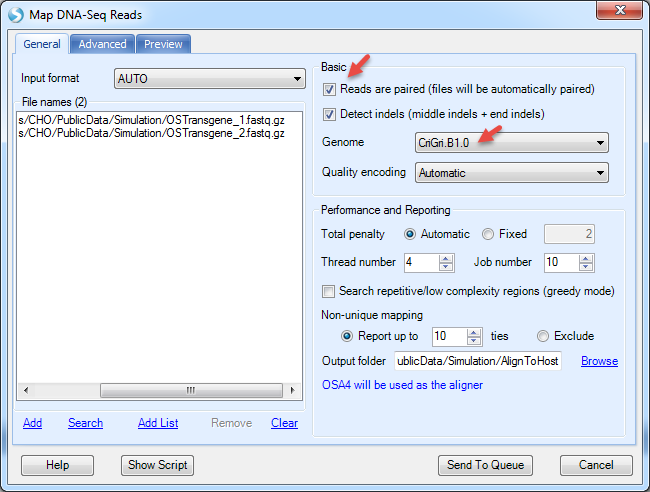Click the Output folder path field
The height and width of the screenshot is (492, 650).
coord(478,361)
